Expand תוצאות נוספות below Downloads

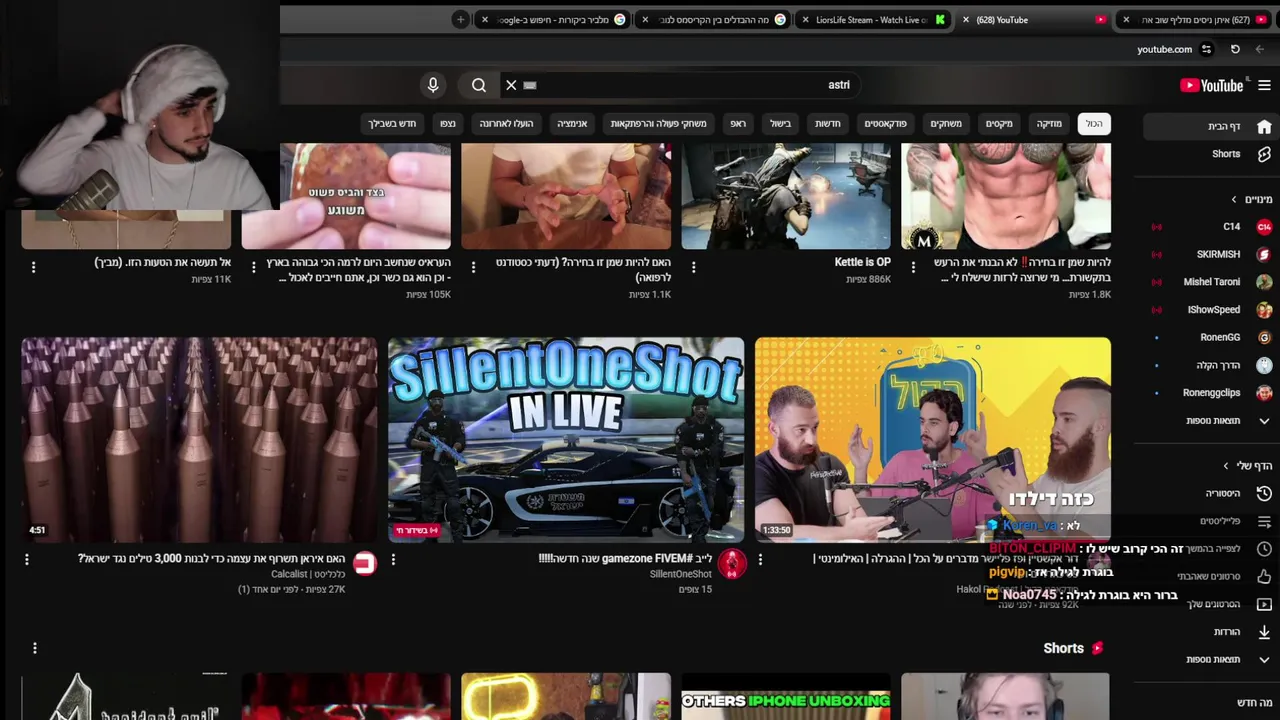click(1207, 659)
